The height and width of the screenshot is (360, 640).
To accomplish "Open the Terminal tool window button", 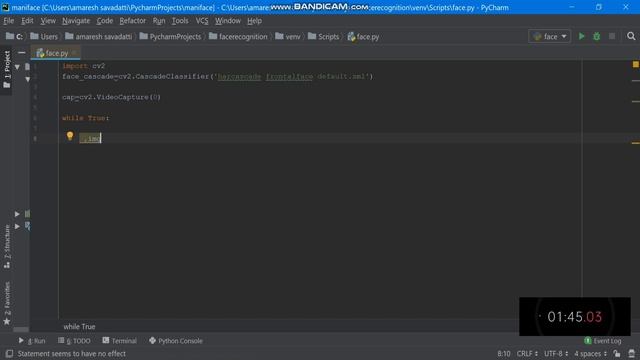I will (x=120, y=341).
